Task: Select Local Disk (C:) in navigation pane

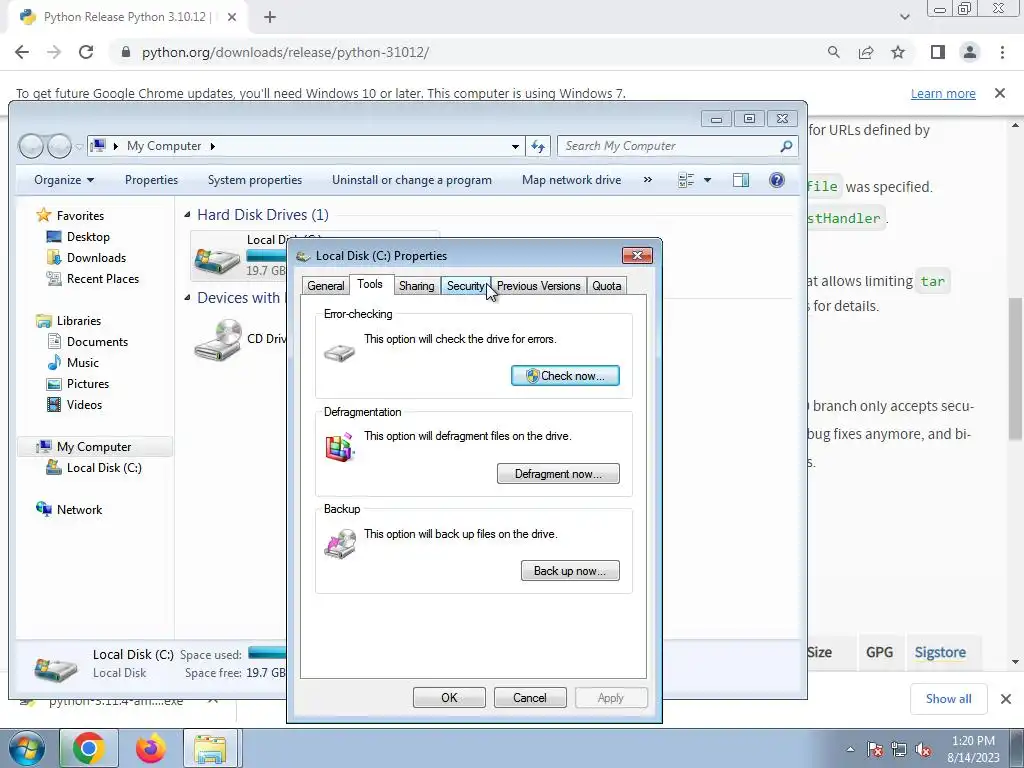Action: 104,468
